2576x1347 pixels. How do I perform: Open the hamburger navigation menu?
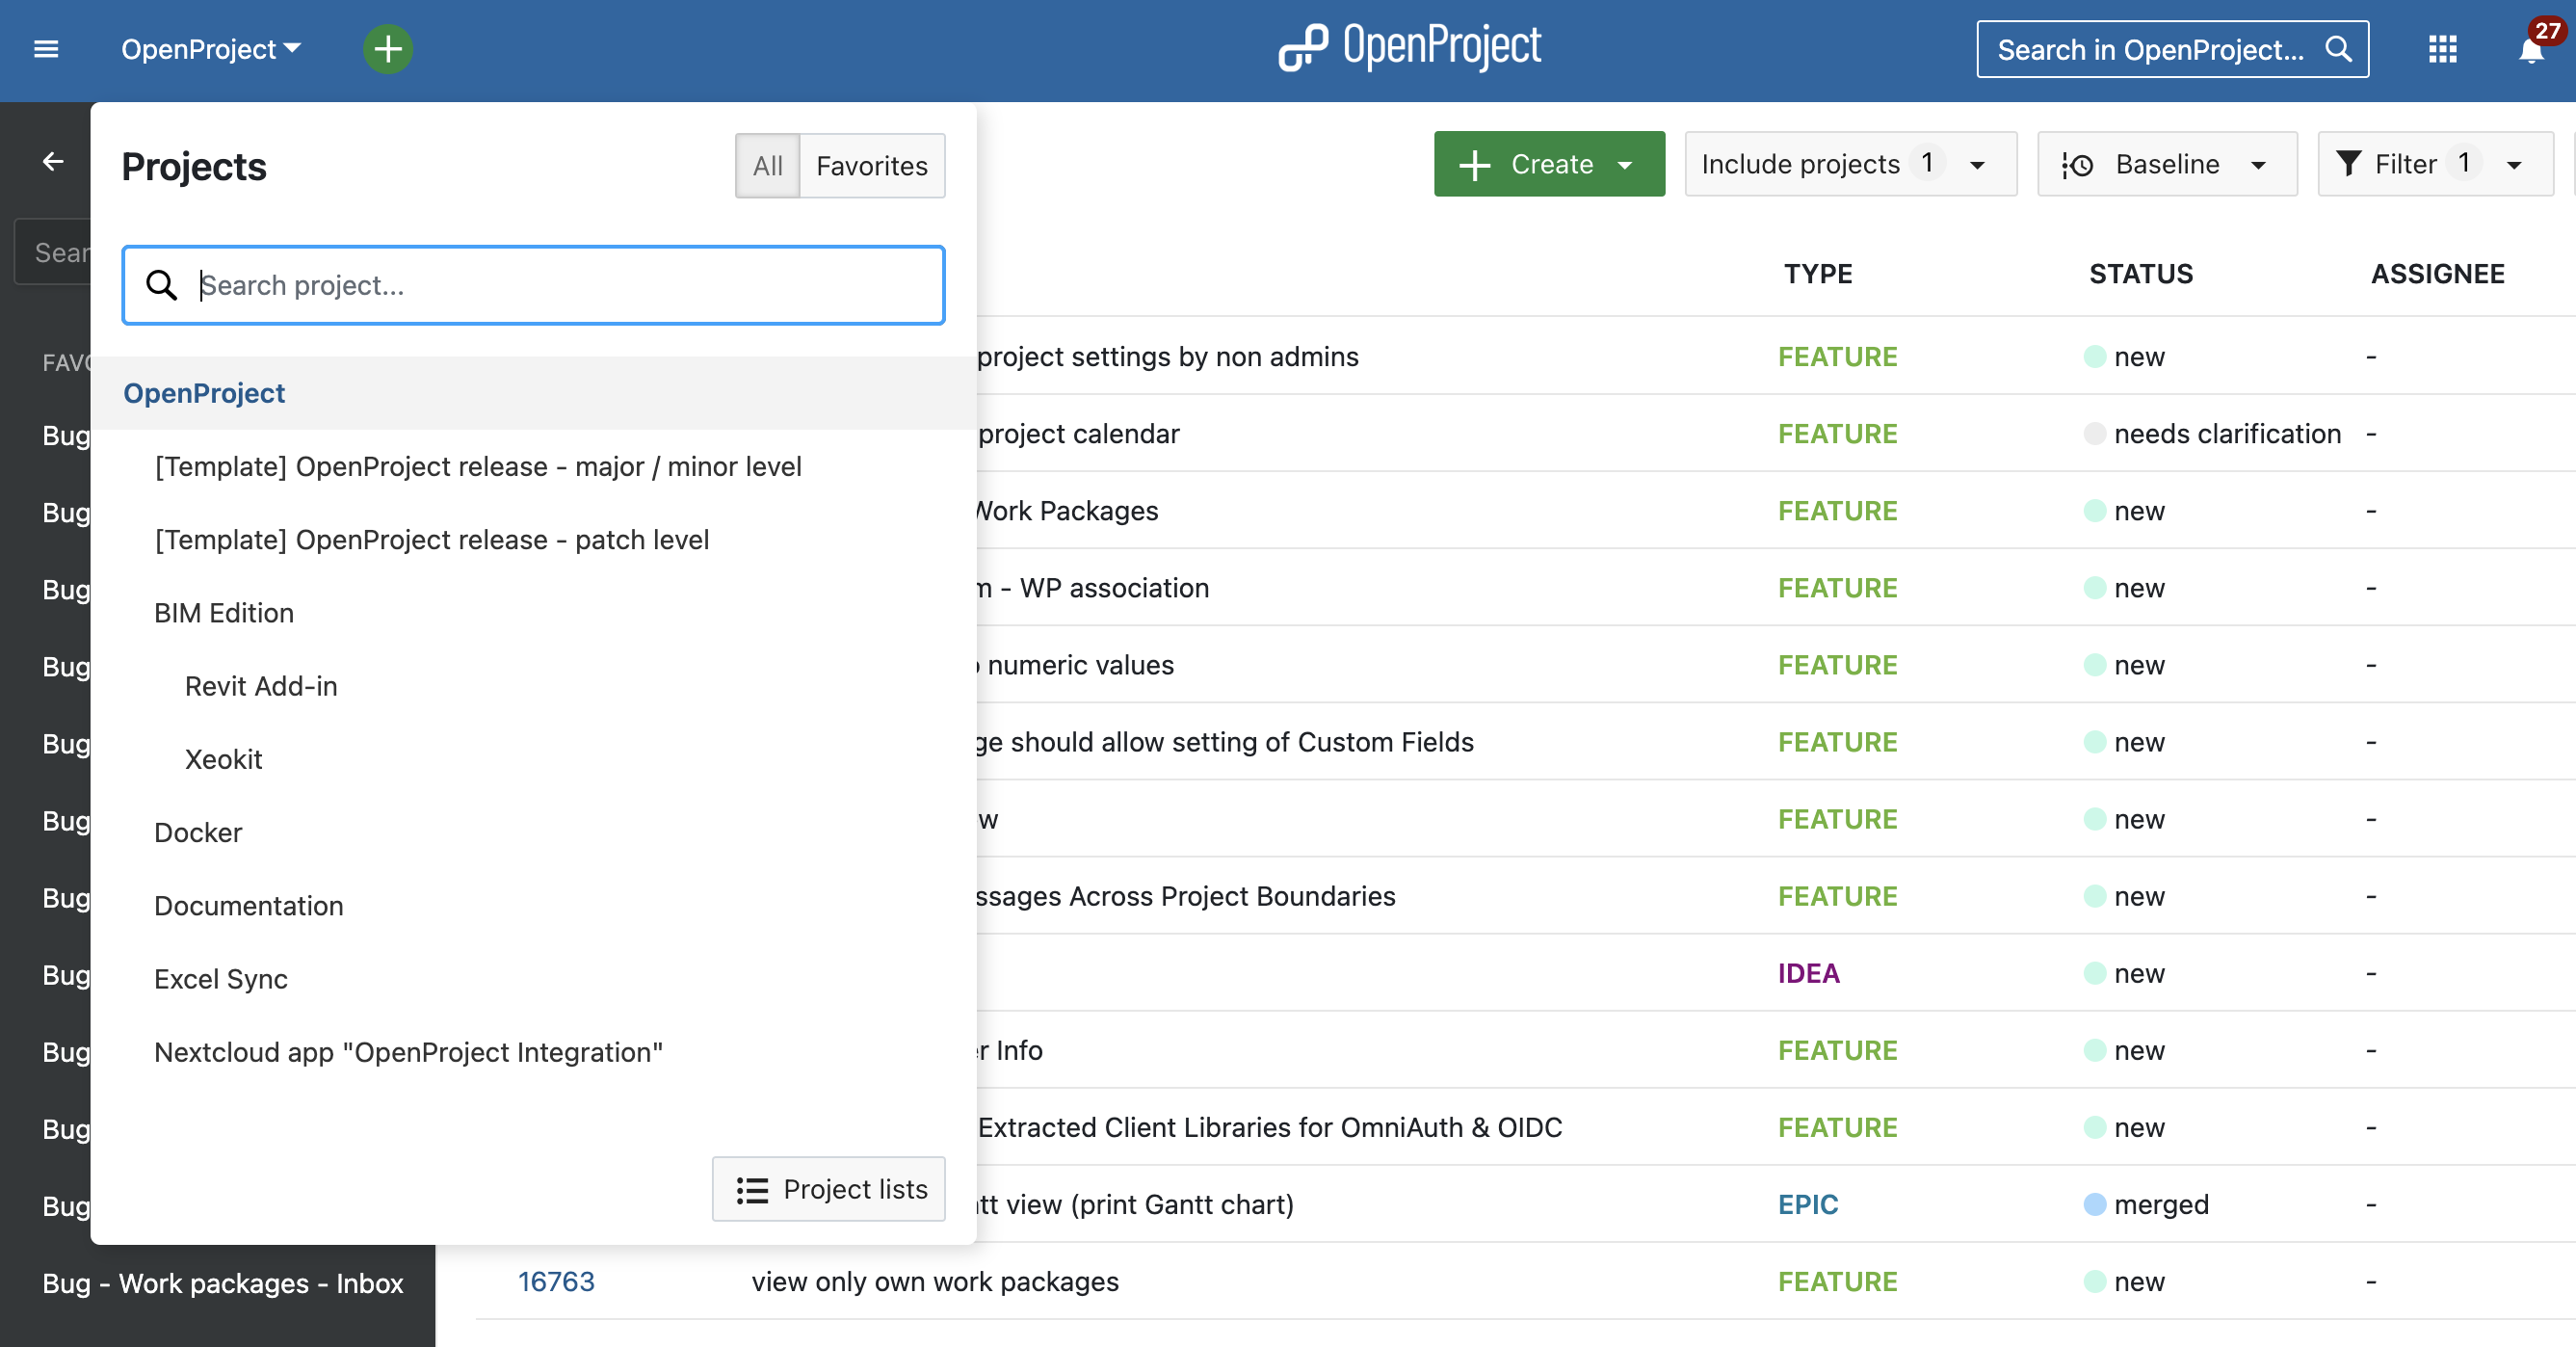click(x=46, y=49)
